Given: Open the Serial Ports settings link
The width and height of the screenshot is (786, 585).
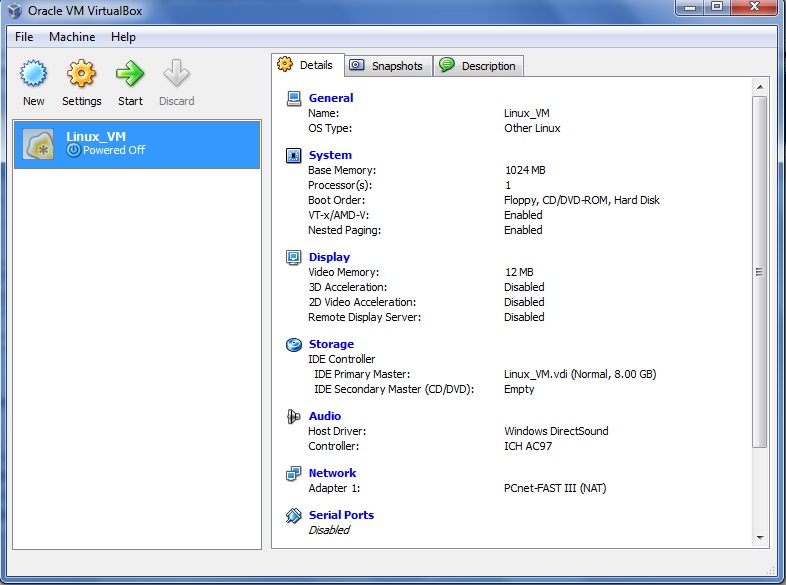Looking at the screenshot, I should coord(341,515).
